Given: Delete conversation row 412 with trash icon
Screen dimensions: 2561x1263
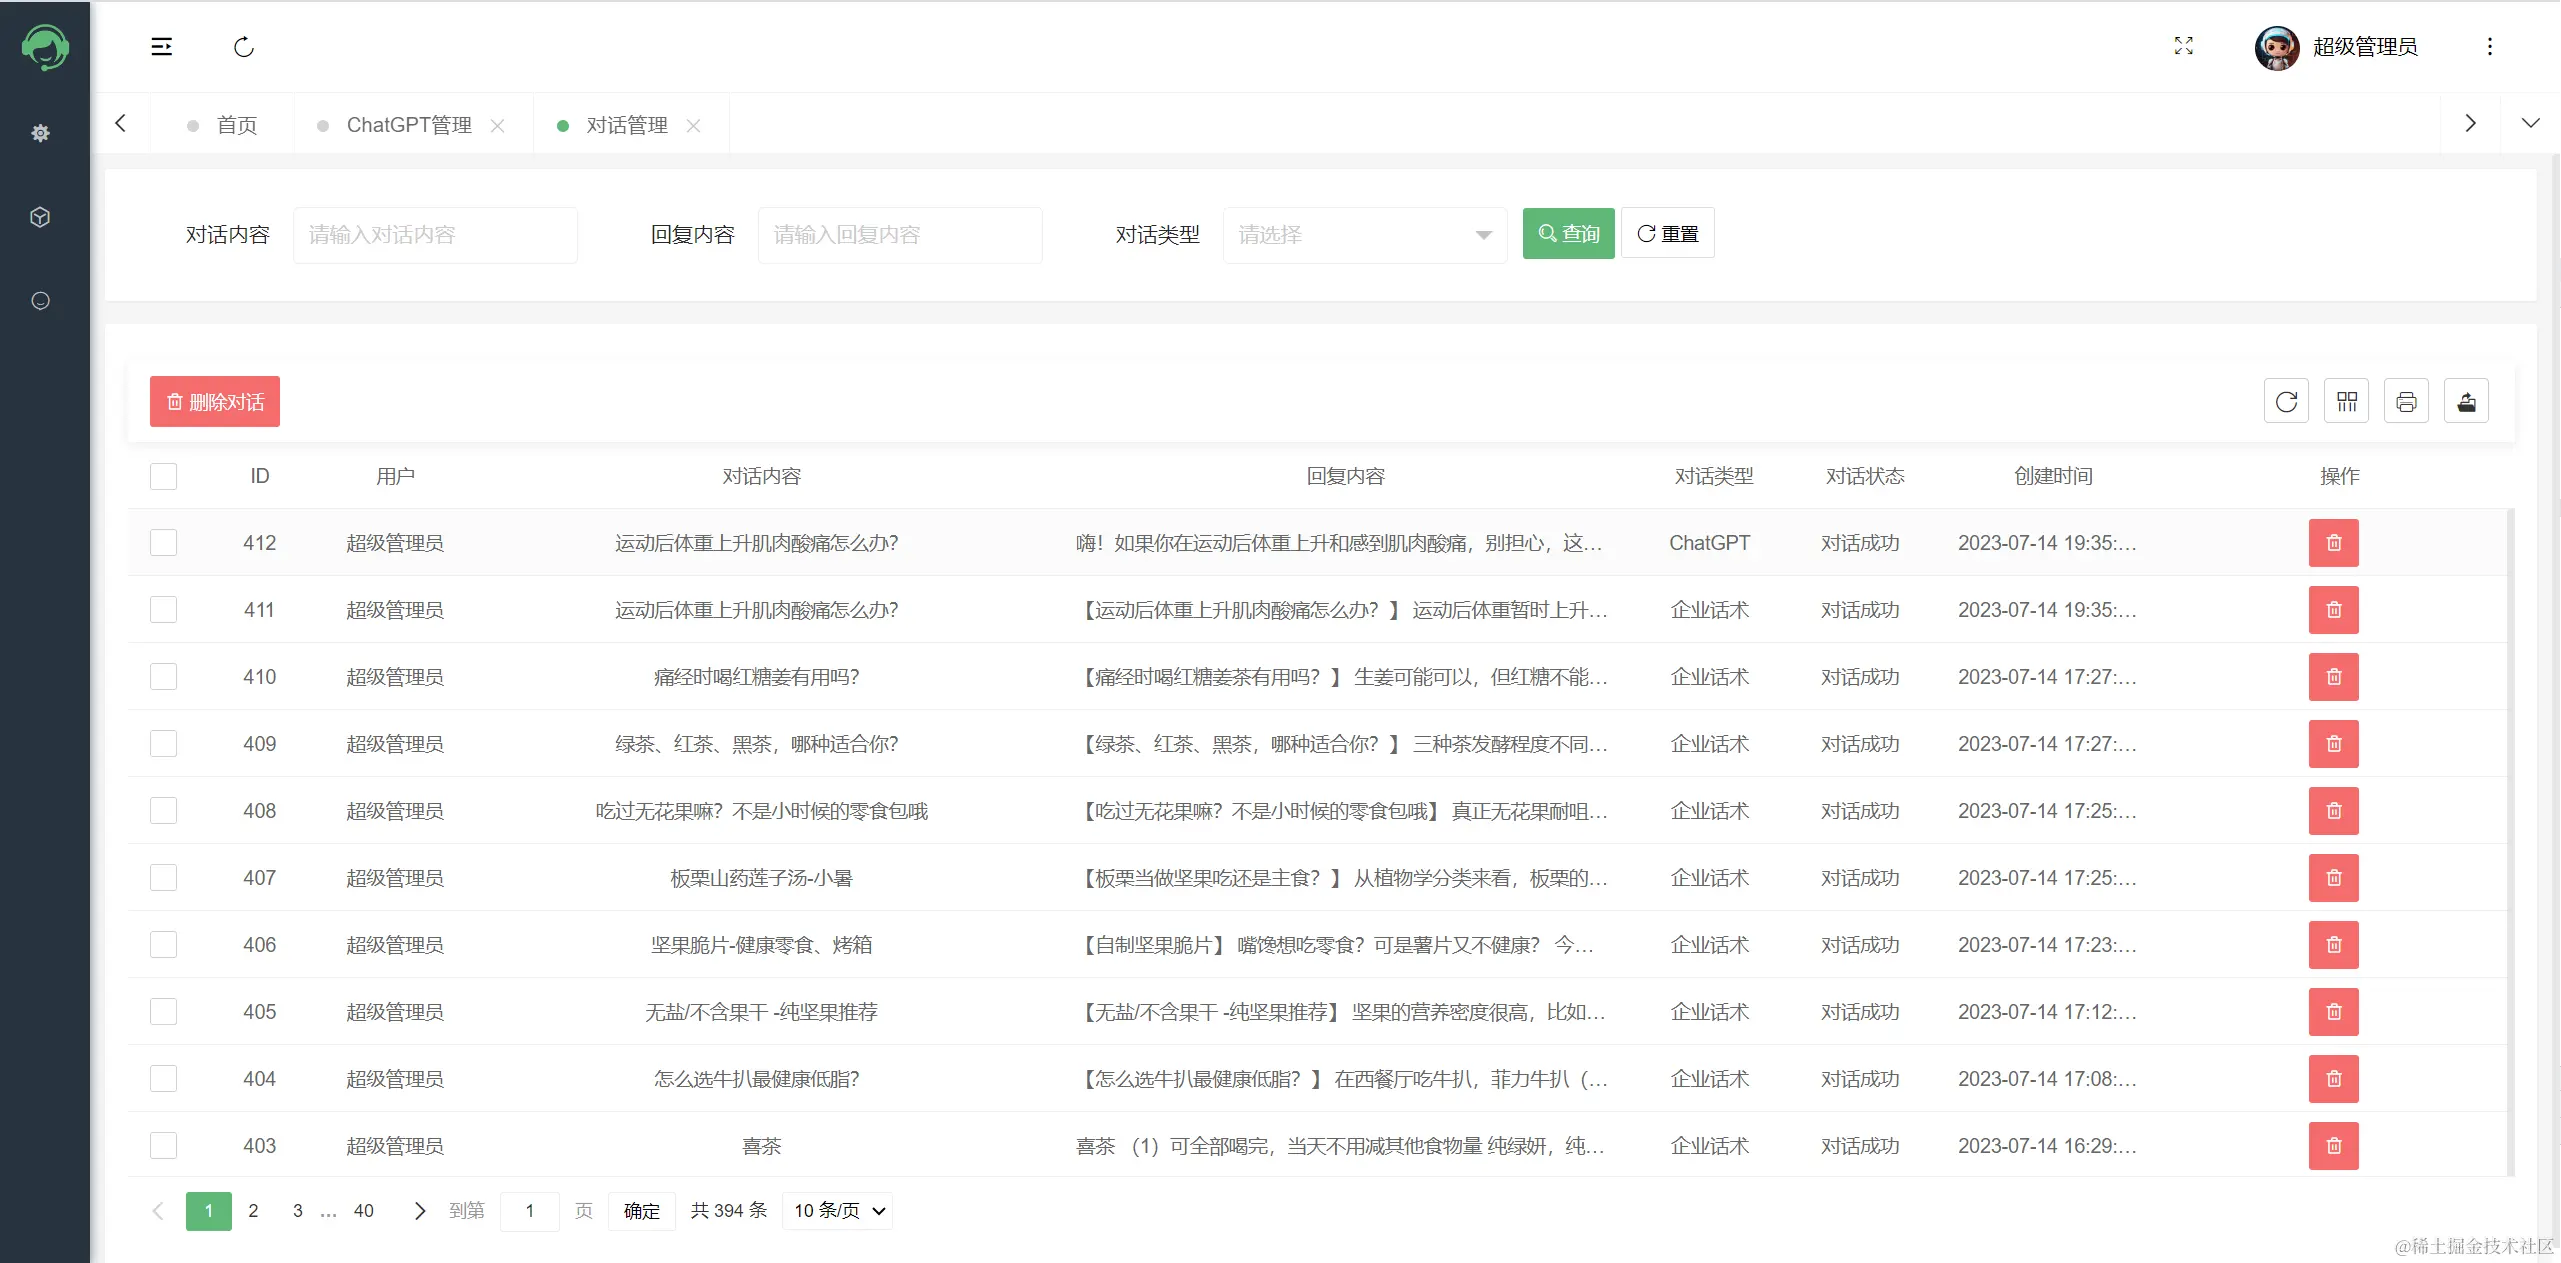Looking at the screenshot, I should 2333,543.
